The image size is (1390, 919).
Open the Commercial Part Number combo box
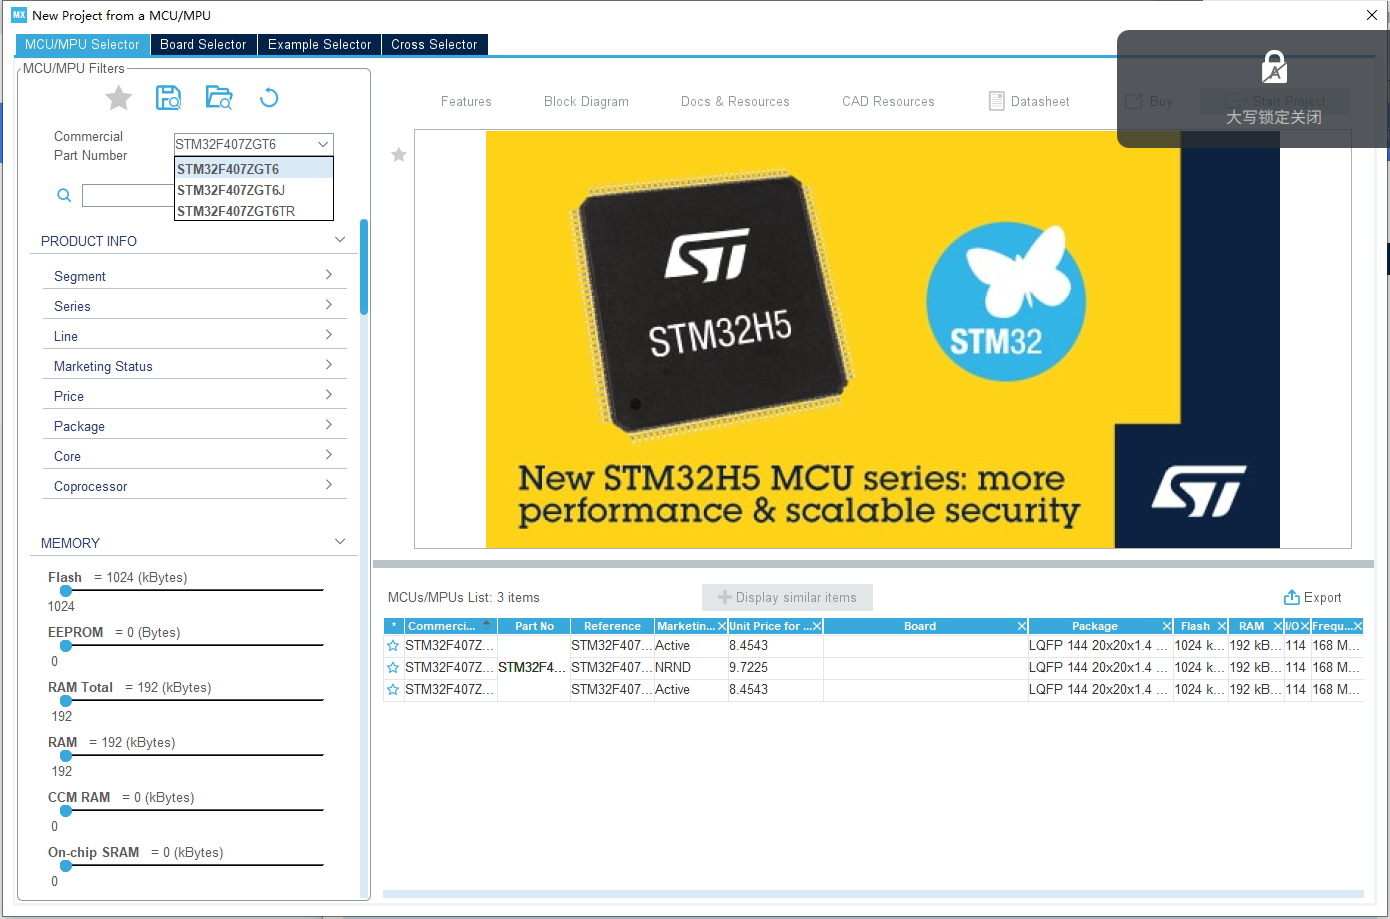254,144
